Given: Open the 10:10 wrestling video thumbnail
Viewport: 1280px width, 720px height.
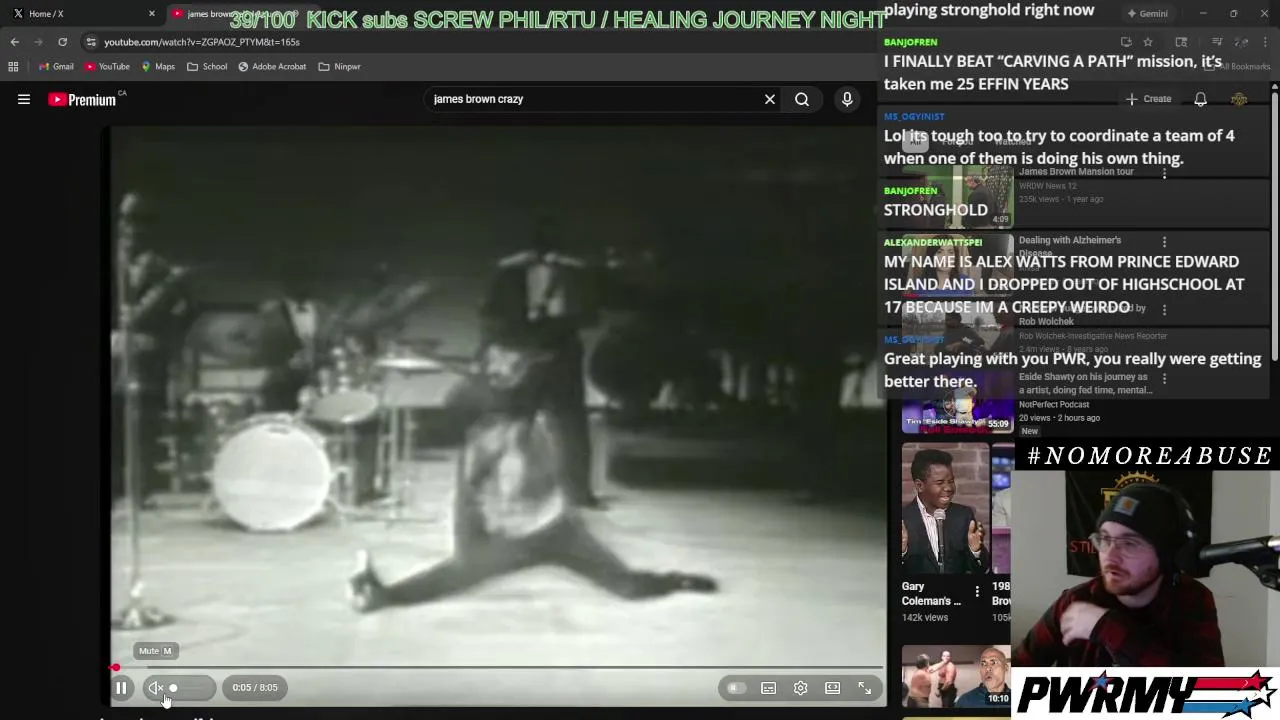Looking at the screenshot, I should 956,676.
